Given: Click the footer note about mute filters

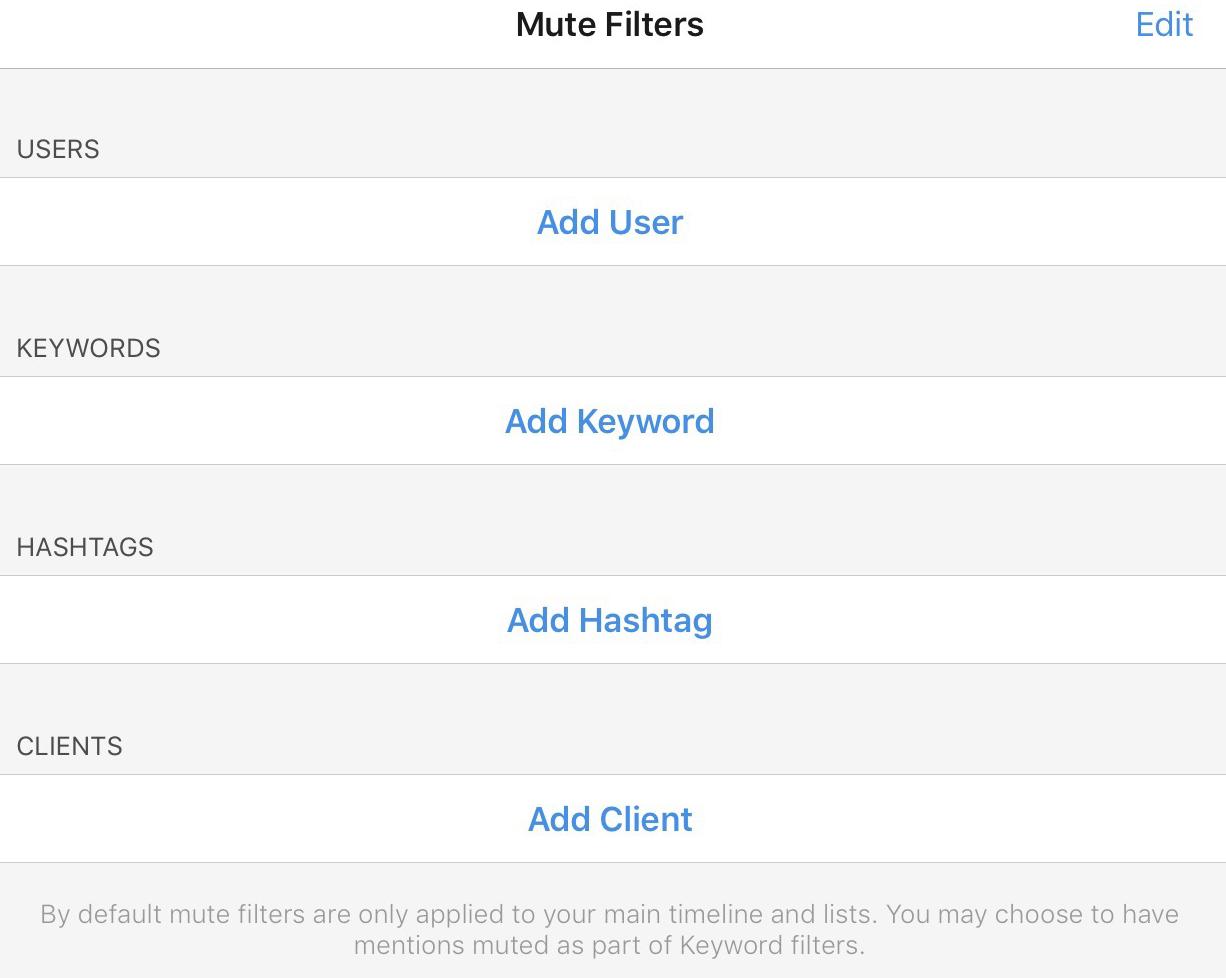Looking at the screenshot, I should pyautogui.click(x=610, y=929).
